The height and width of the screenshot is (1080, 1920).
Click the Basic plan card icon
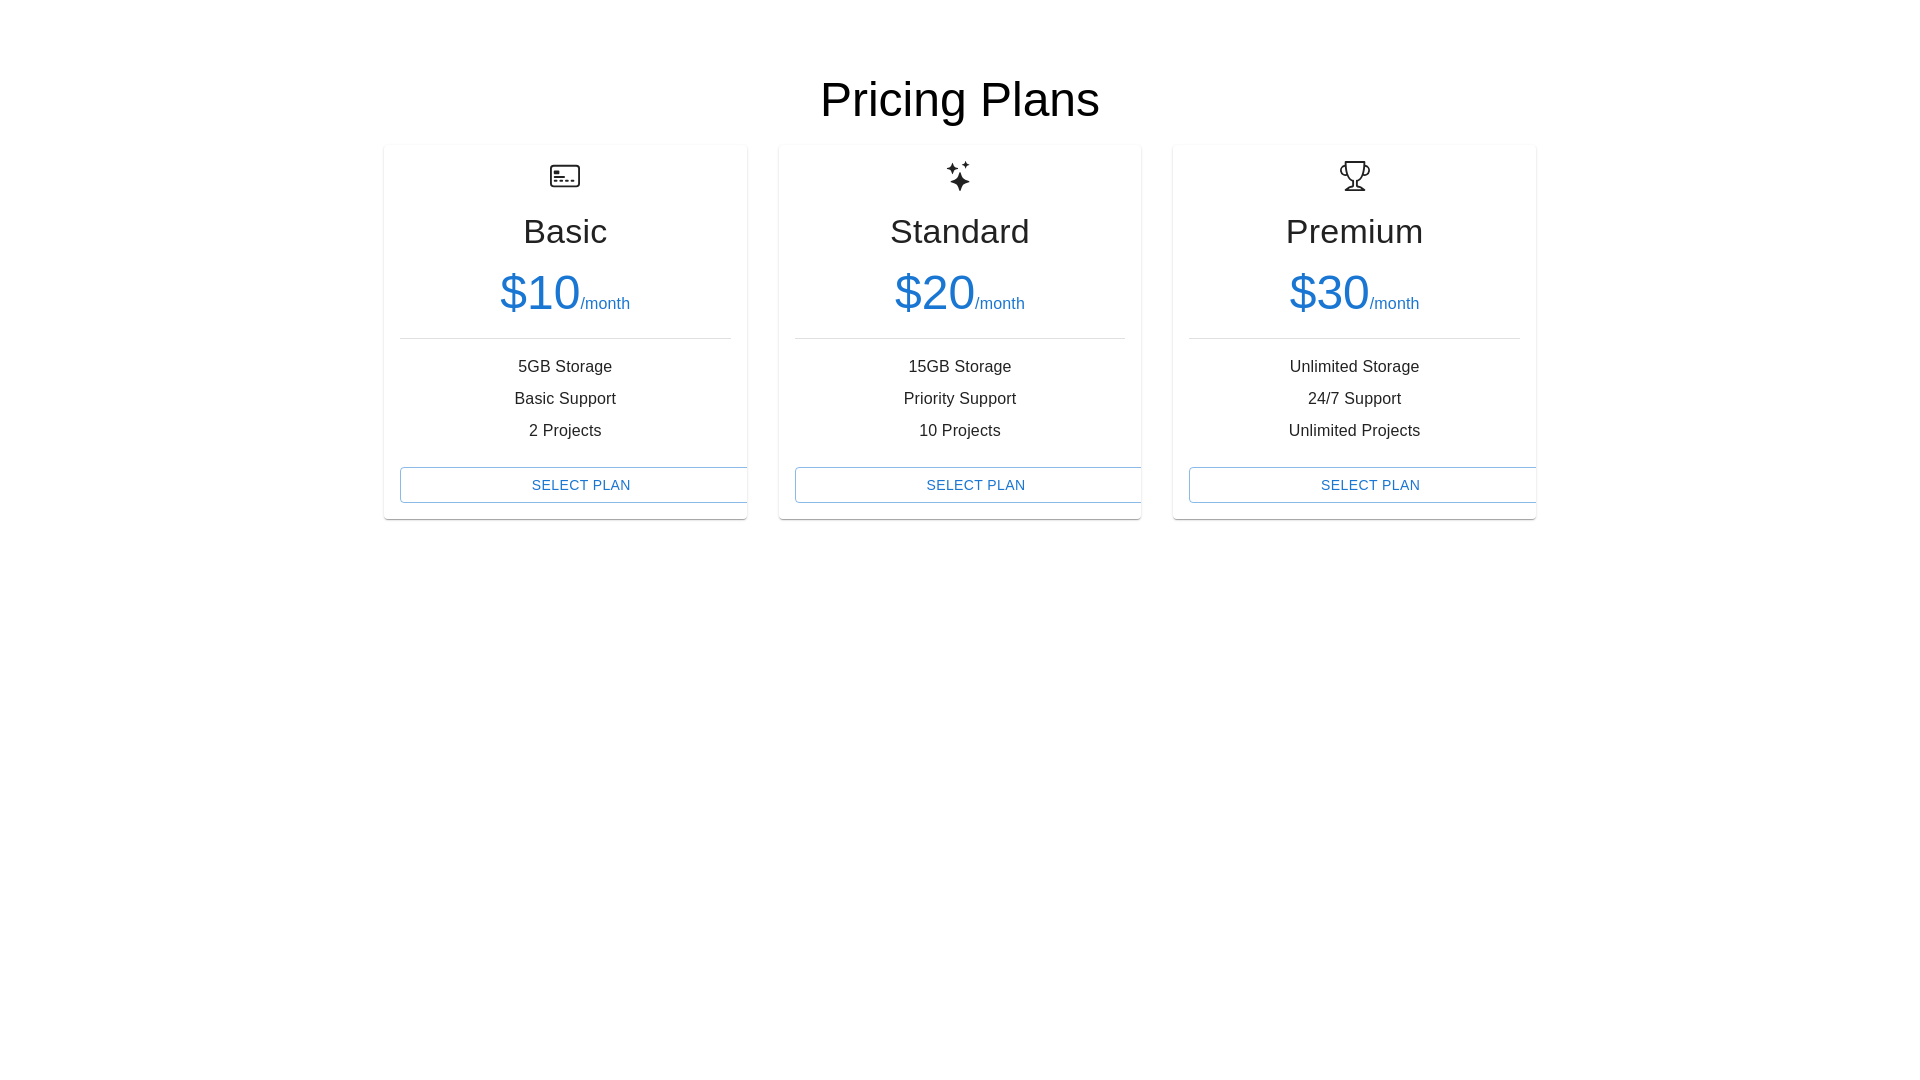click(565, 176)
